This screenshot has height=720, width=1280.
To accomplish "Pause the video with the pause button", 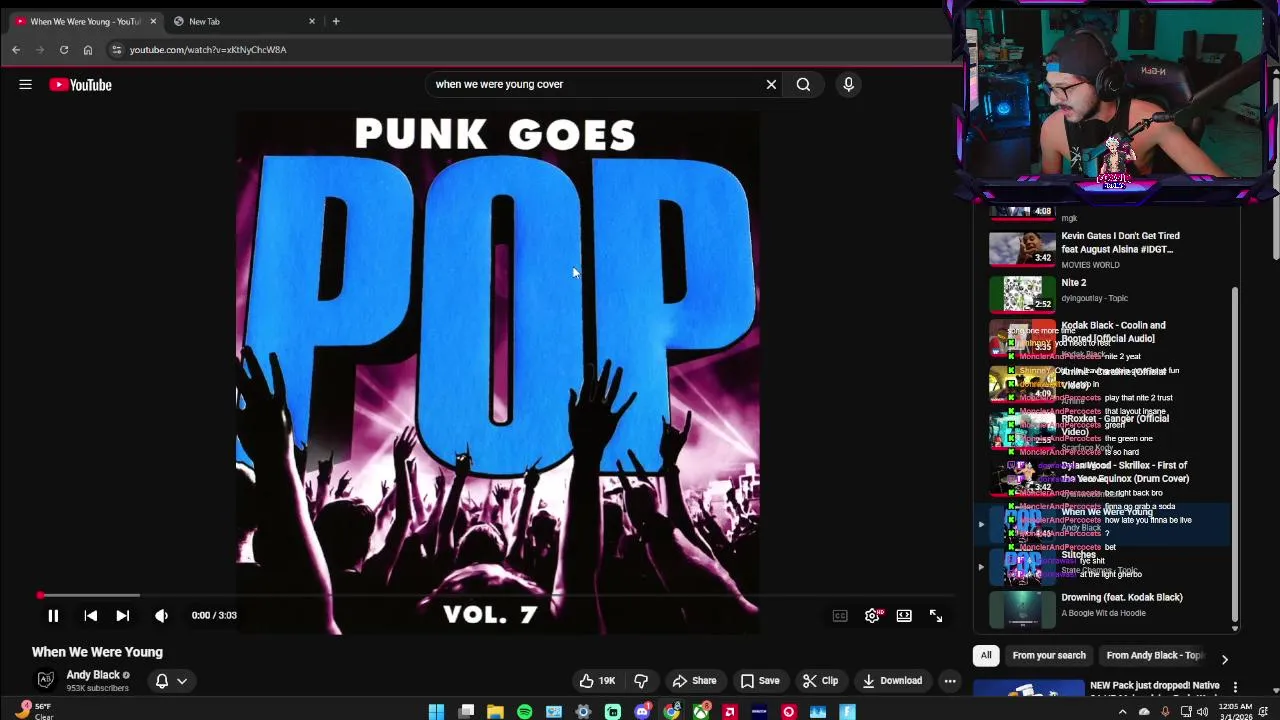I will 53,616.
